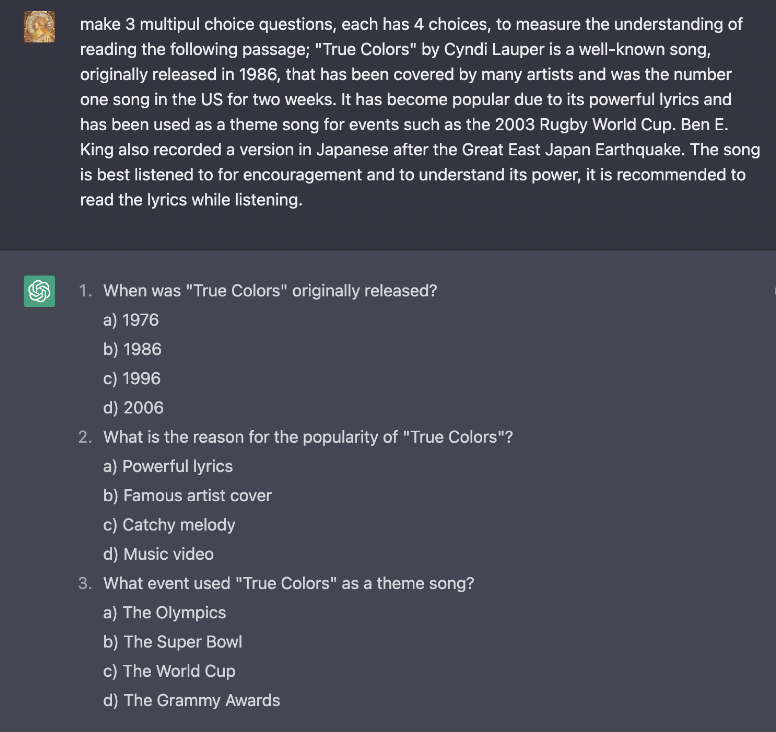The width and height of the screenshot is (776, 732).
Task: Click the user profile avatar
Action: (x=40, y=27)
